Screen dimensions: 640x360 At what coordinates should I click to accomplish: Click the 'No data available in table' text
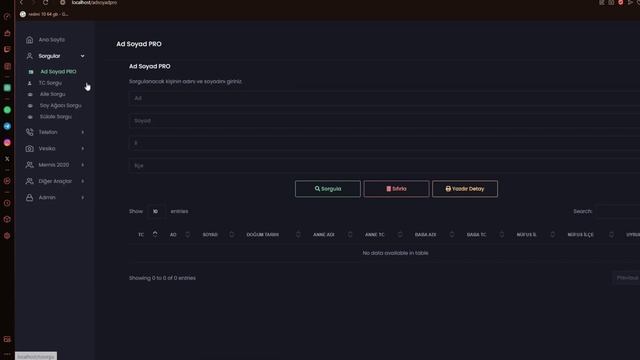click(396, 253)
